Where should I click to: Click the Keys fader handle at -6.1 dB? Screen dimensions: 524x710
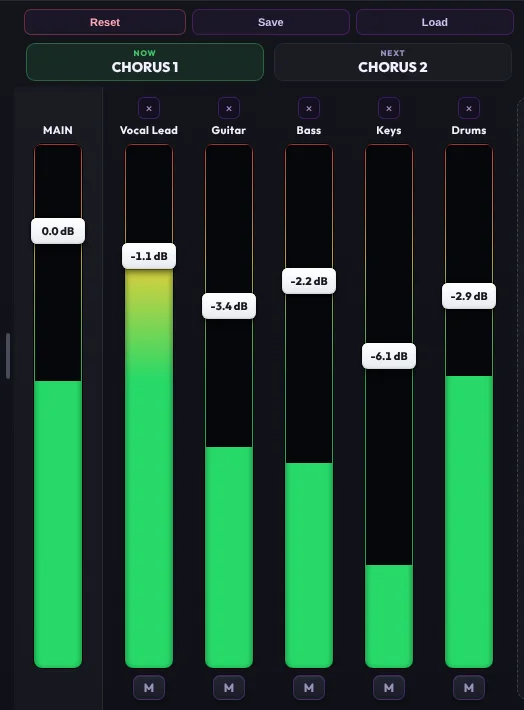[x=389, y=356]
